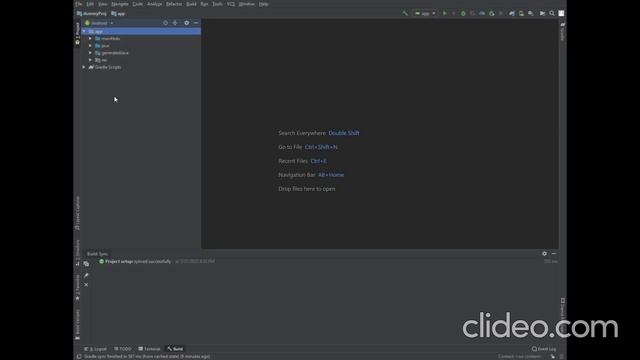This screenshot has width=640, height=360.
Task: Open the Build menu
Action: 191,4
